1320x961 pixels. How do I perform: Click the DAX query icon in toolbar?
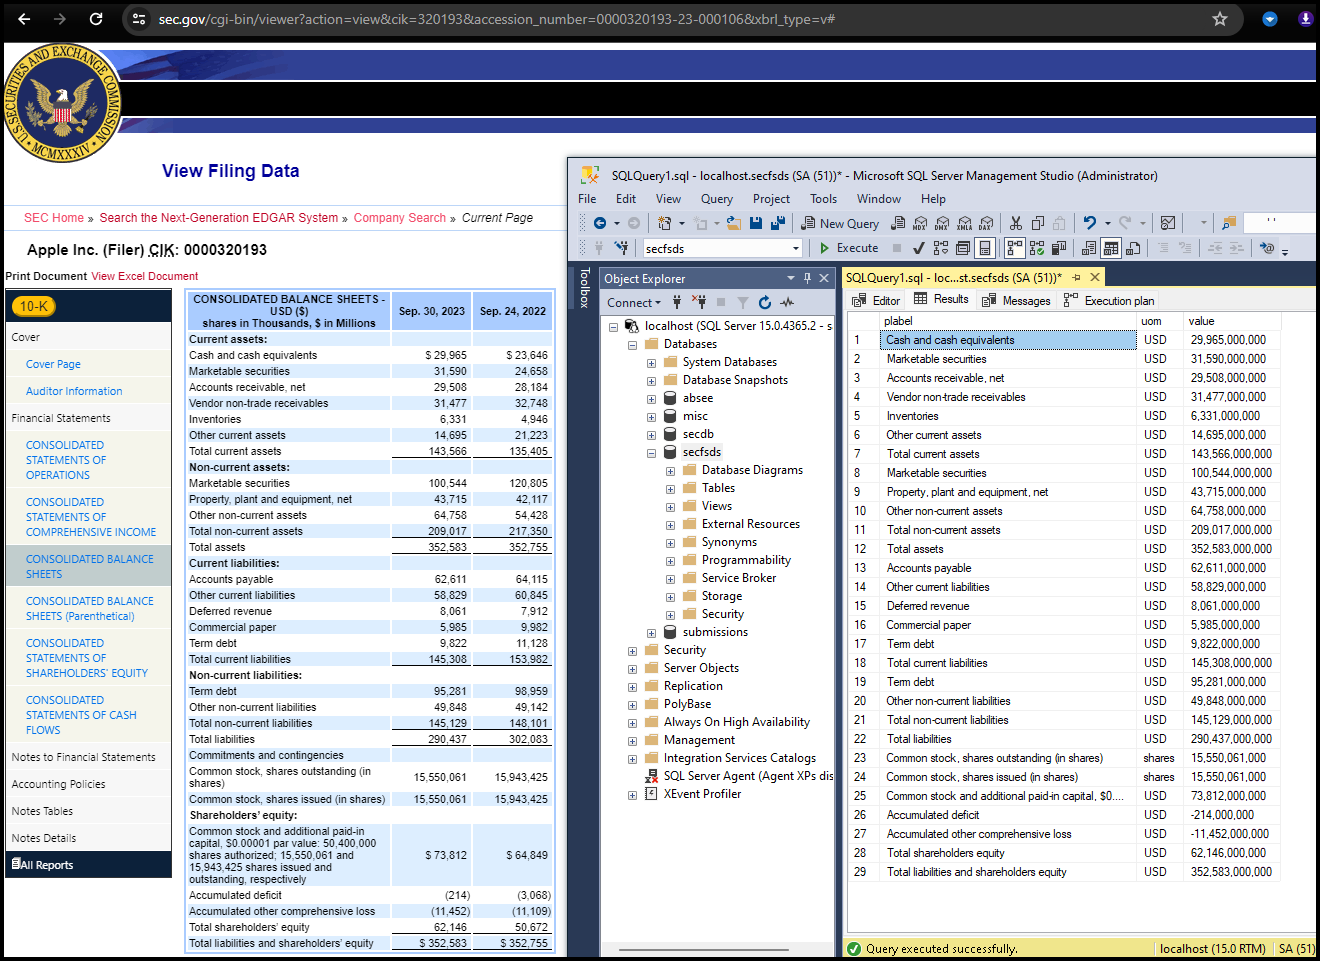click(986, 223)
